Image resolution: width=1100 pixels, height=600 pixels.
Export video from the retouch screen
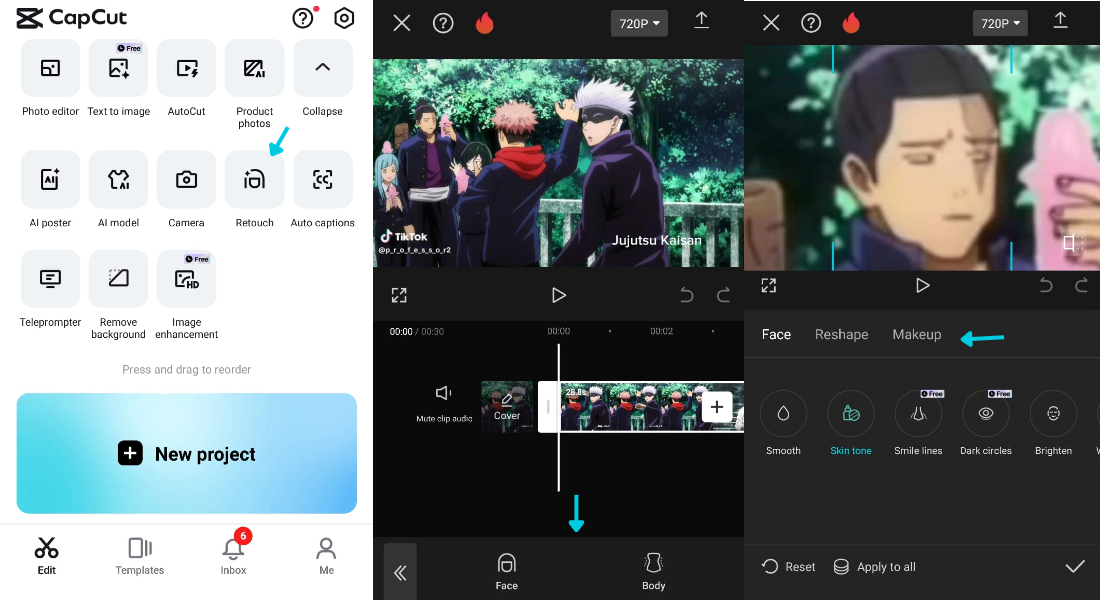click(1061, 21)
